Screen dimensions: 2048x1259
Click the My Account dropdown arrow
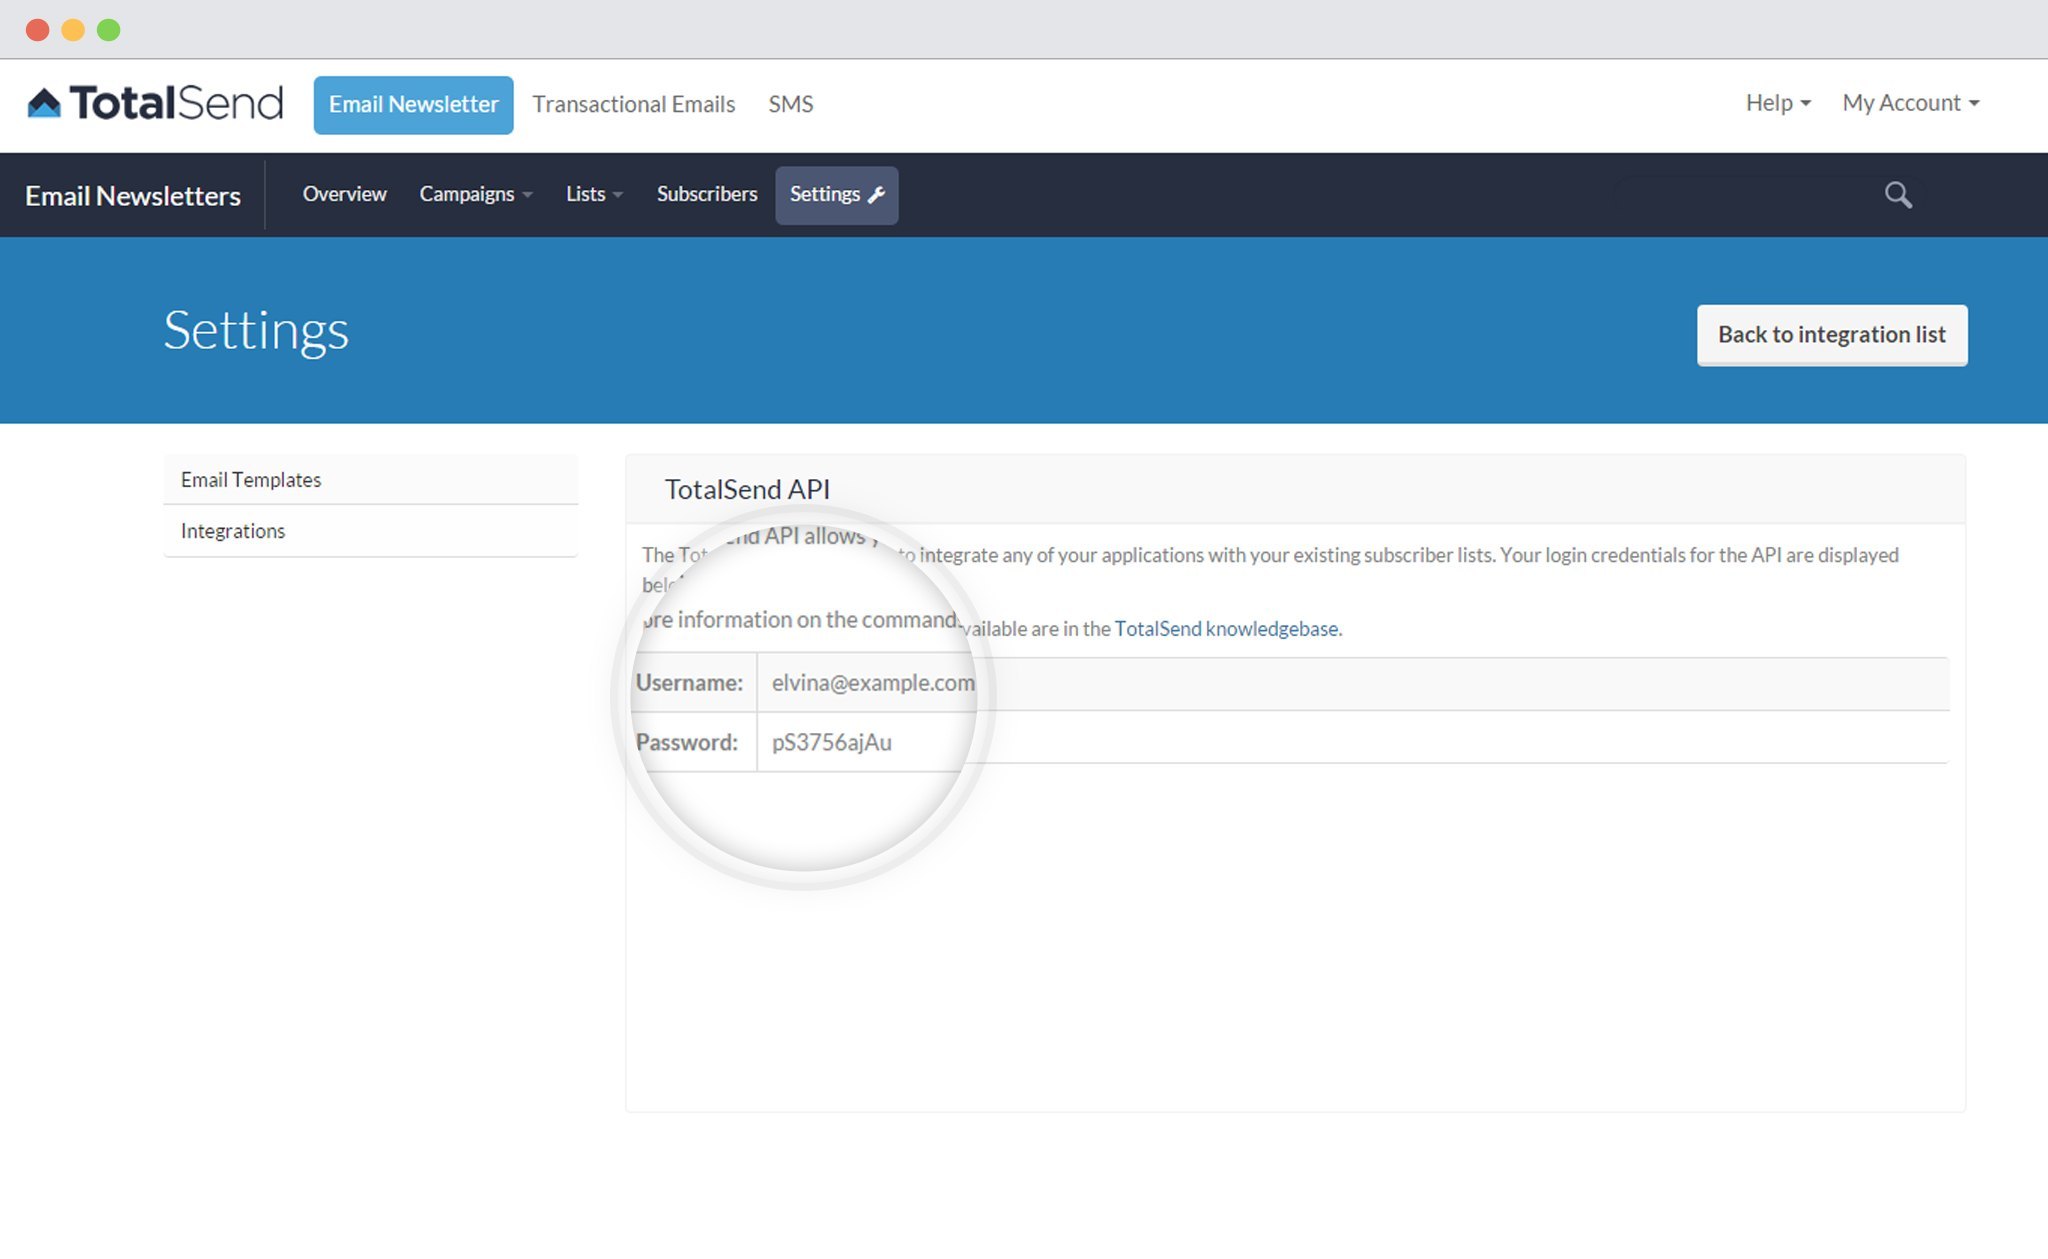coord(1976,102)
